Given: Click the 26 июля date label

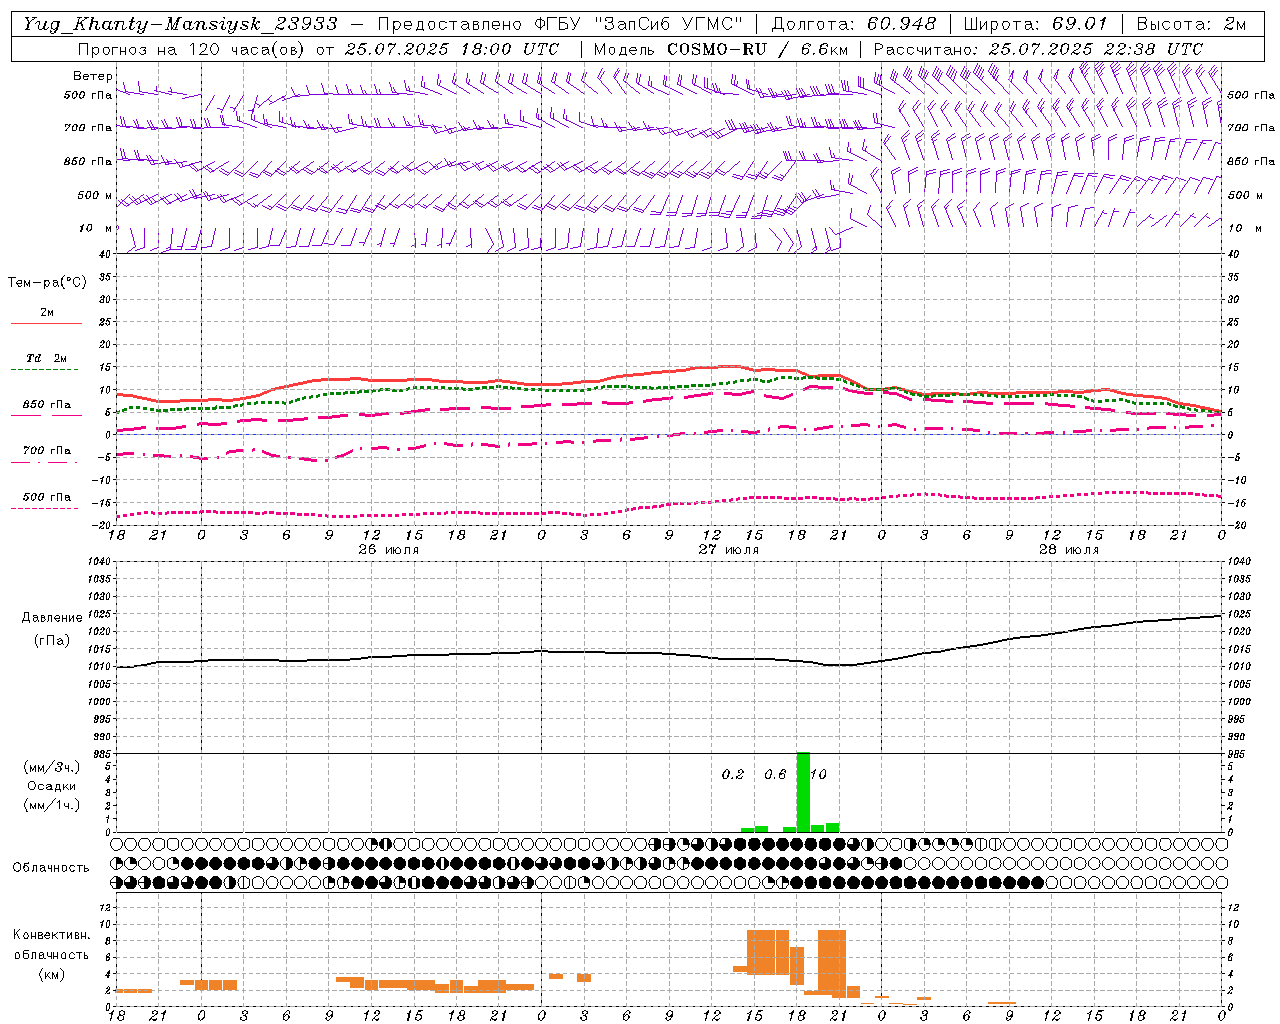Looking at the screenshot, I should coord(389,549).
